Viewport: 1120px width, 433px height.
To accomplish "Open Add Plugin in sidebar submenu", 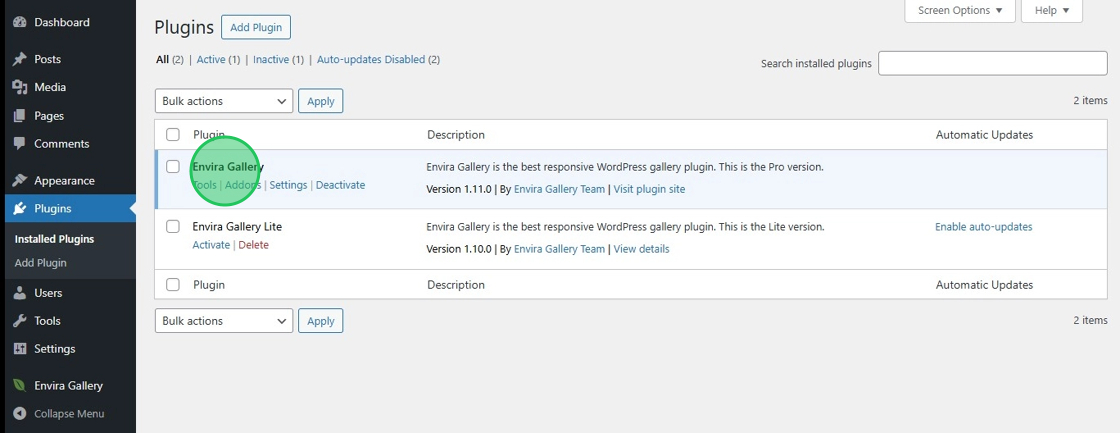I will tap(41, 263).
